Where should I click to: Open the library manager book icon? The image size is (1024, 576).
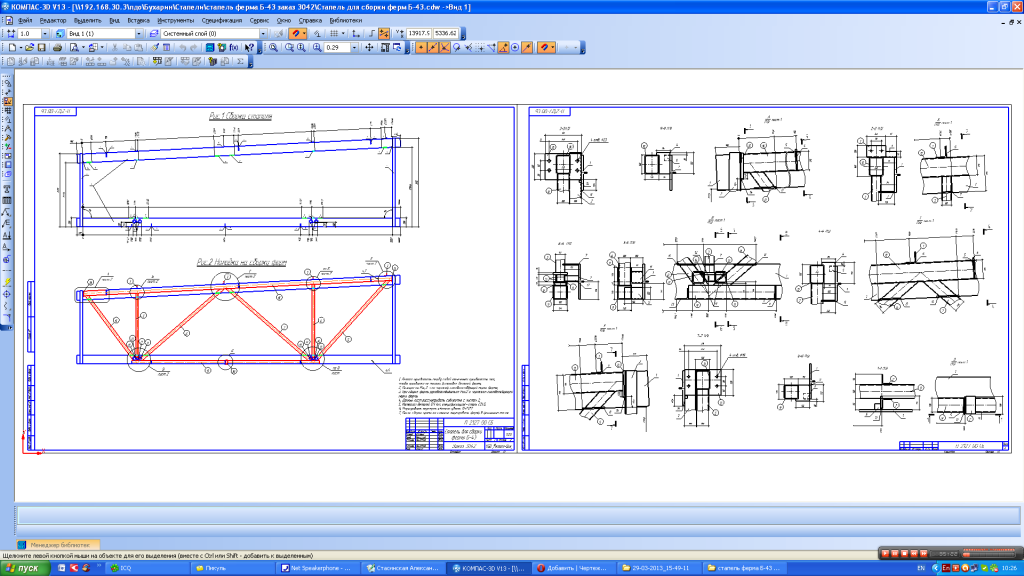point(210,48)
